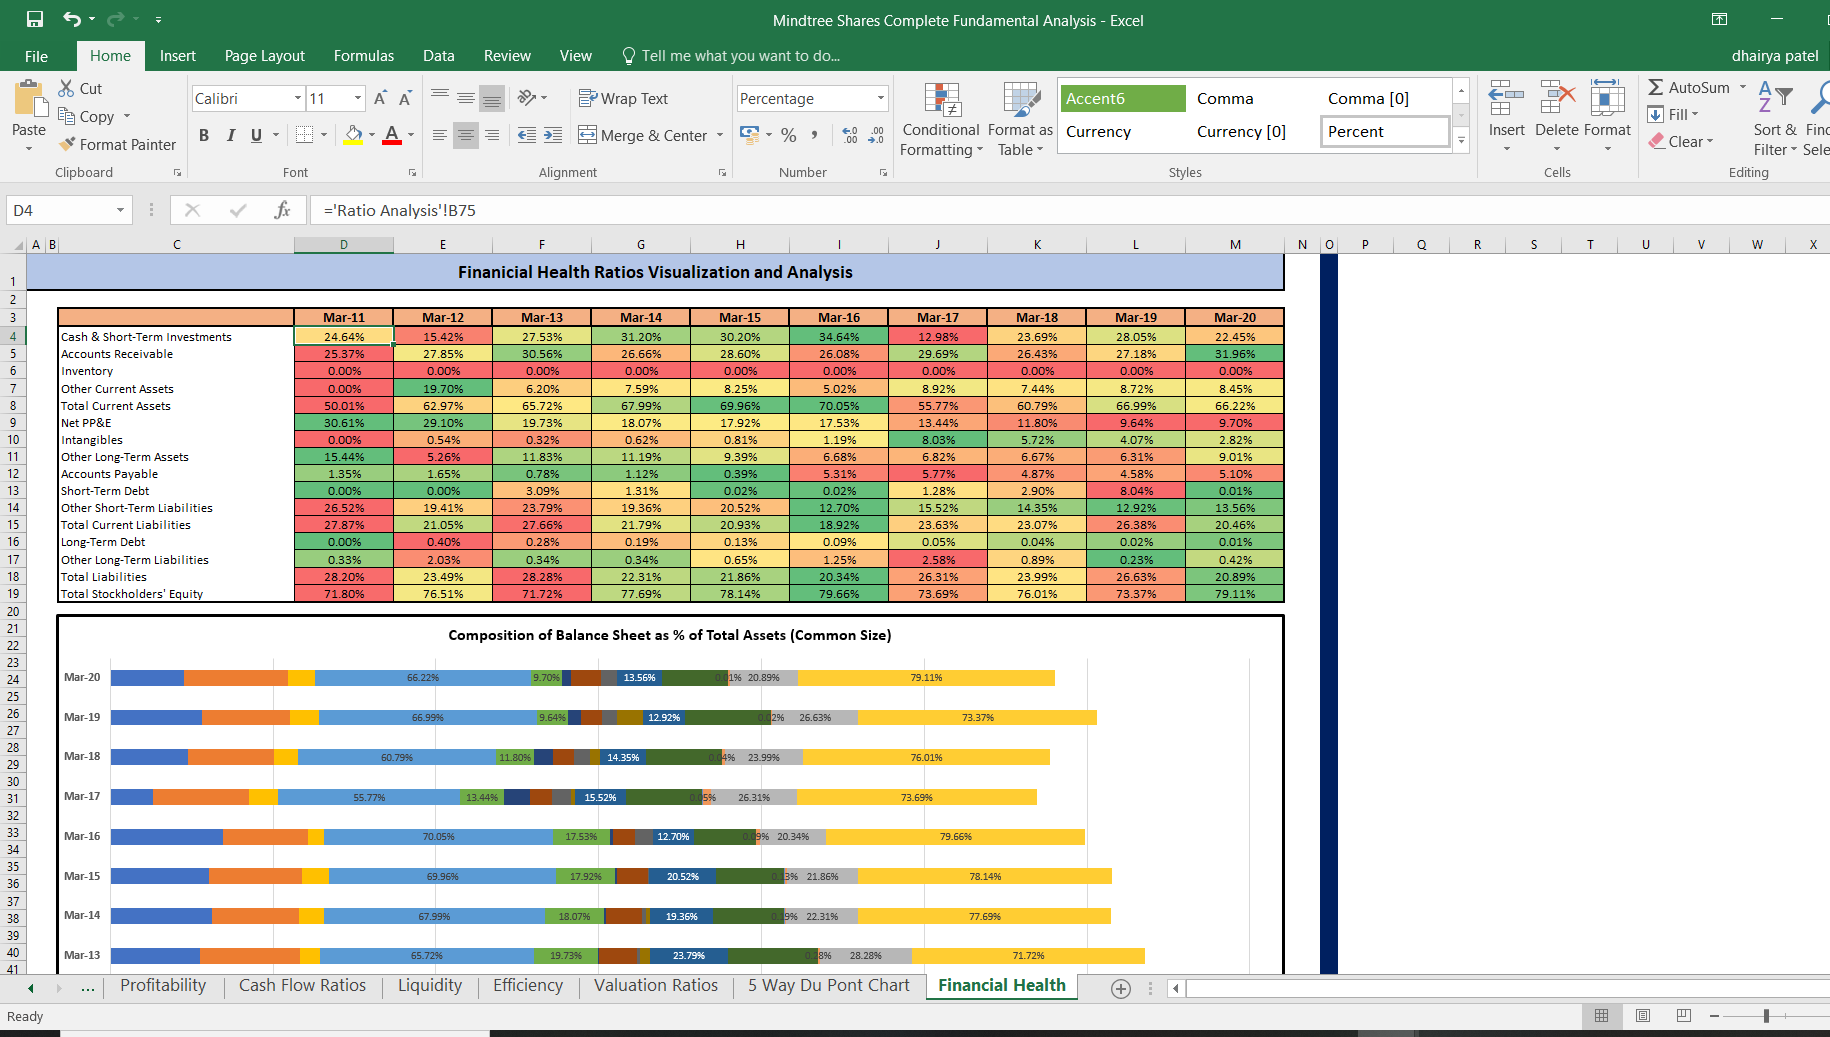Click the Merge & Center button
Image resolution: width=1830 pixels, height=1037 pixels.
[x=642, y=135]
